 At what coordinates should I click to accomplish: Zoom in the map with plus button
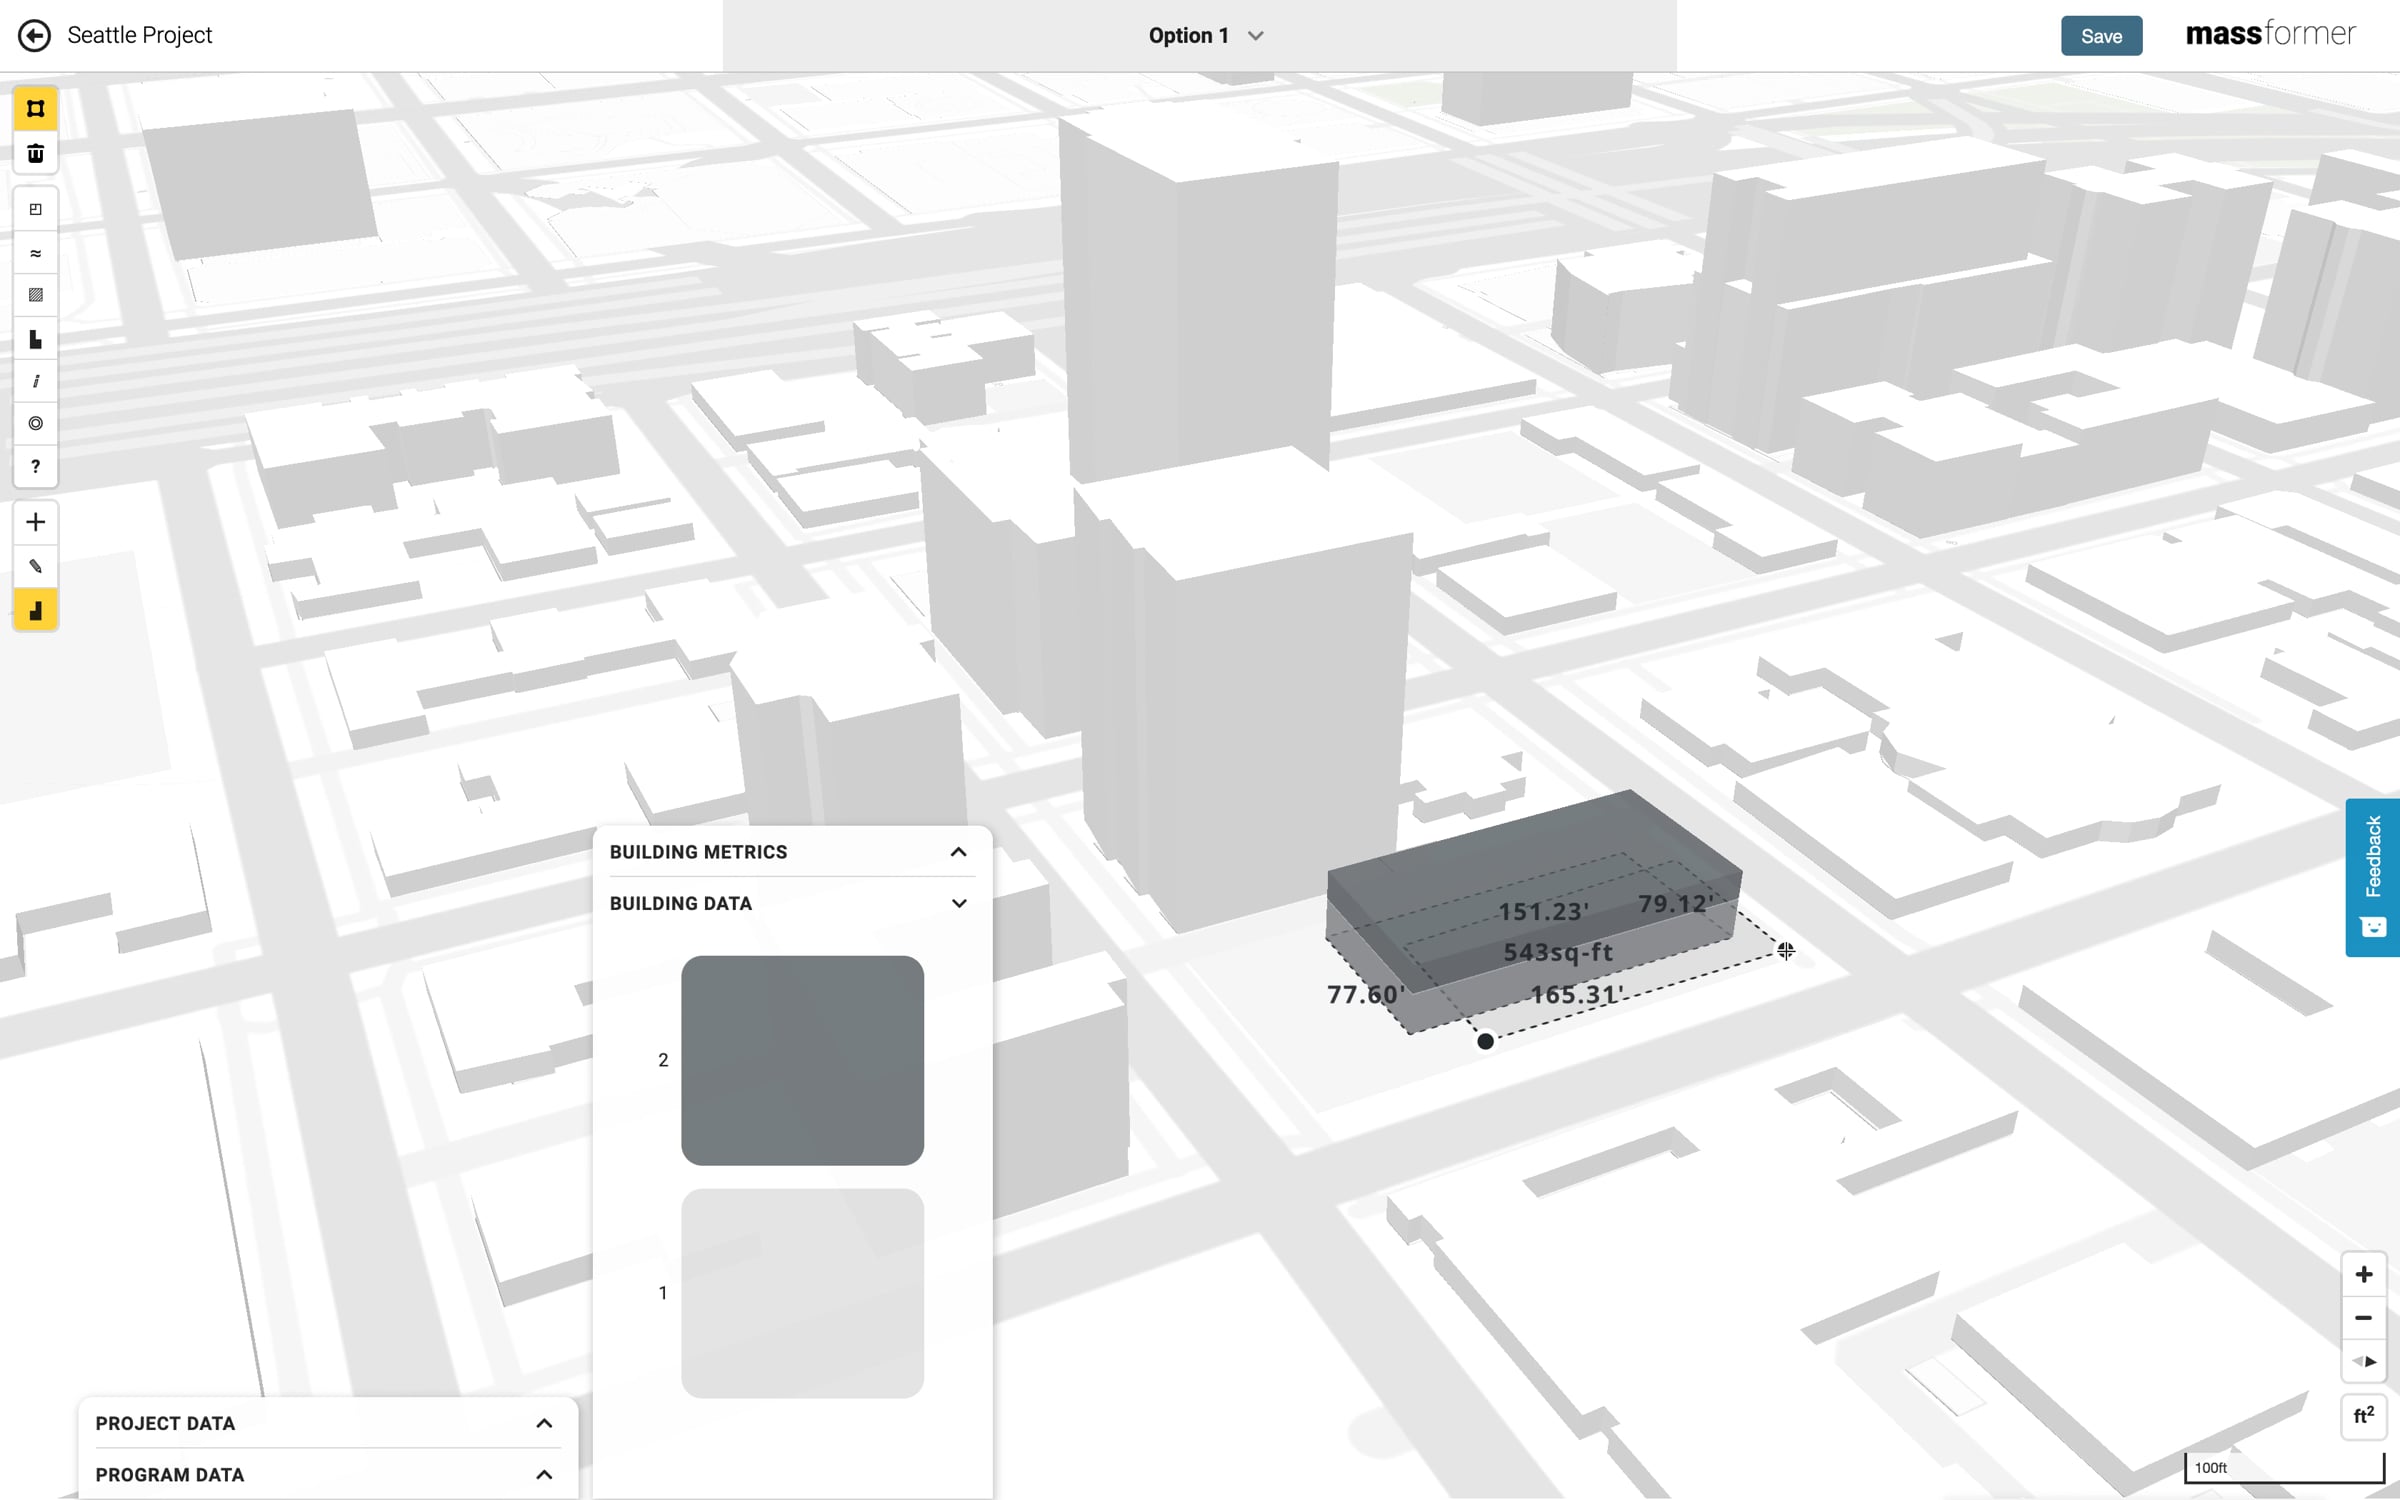[x=2363, y=1274]
